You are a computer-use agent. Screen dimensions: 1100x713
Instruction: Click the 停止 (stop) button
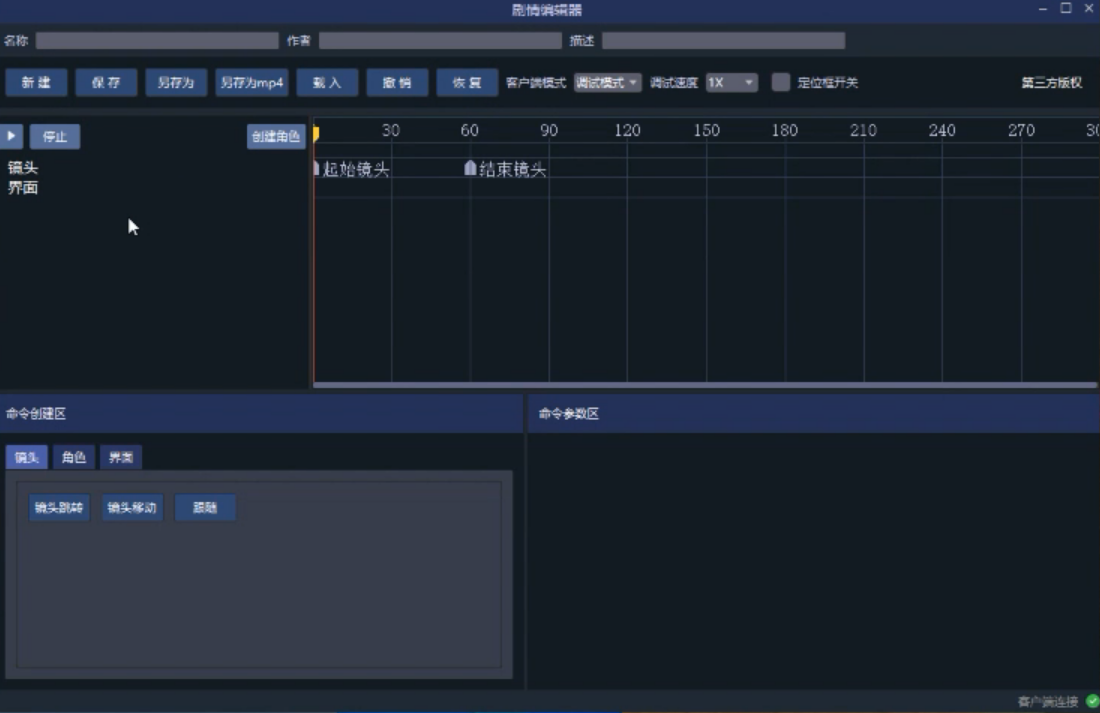pyautogui.click(x=54, y=137)
